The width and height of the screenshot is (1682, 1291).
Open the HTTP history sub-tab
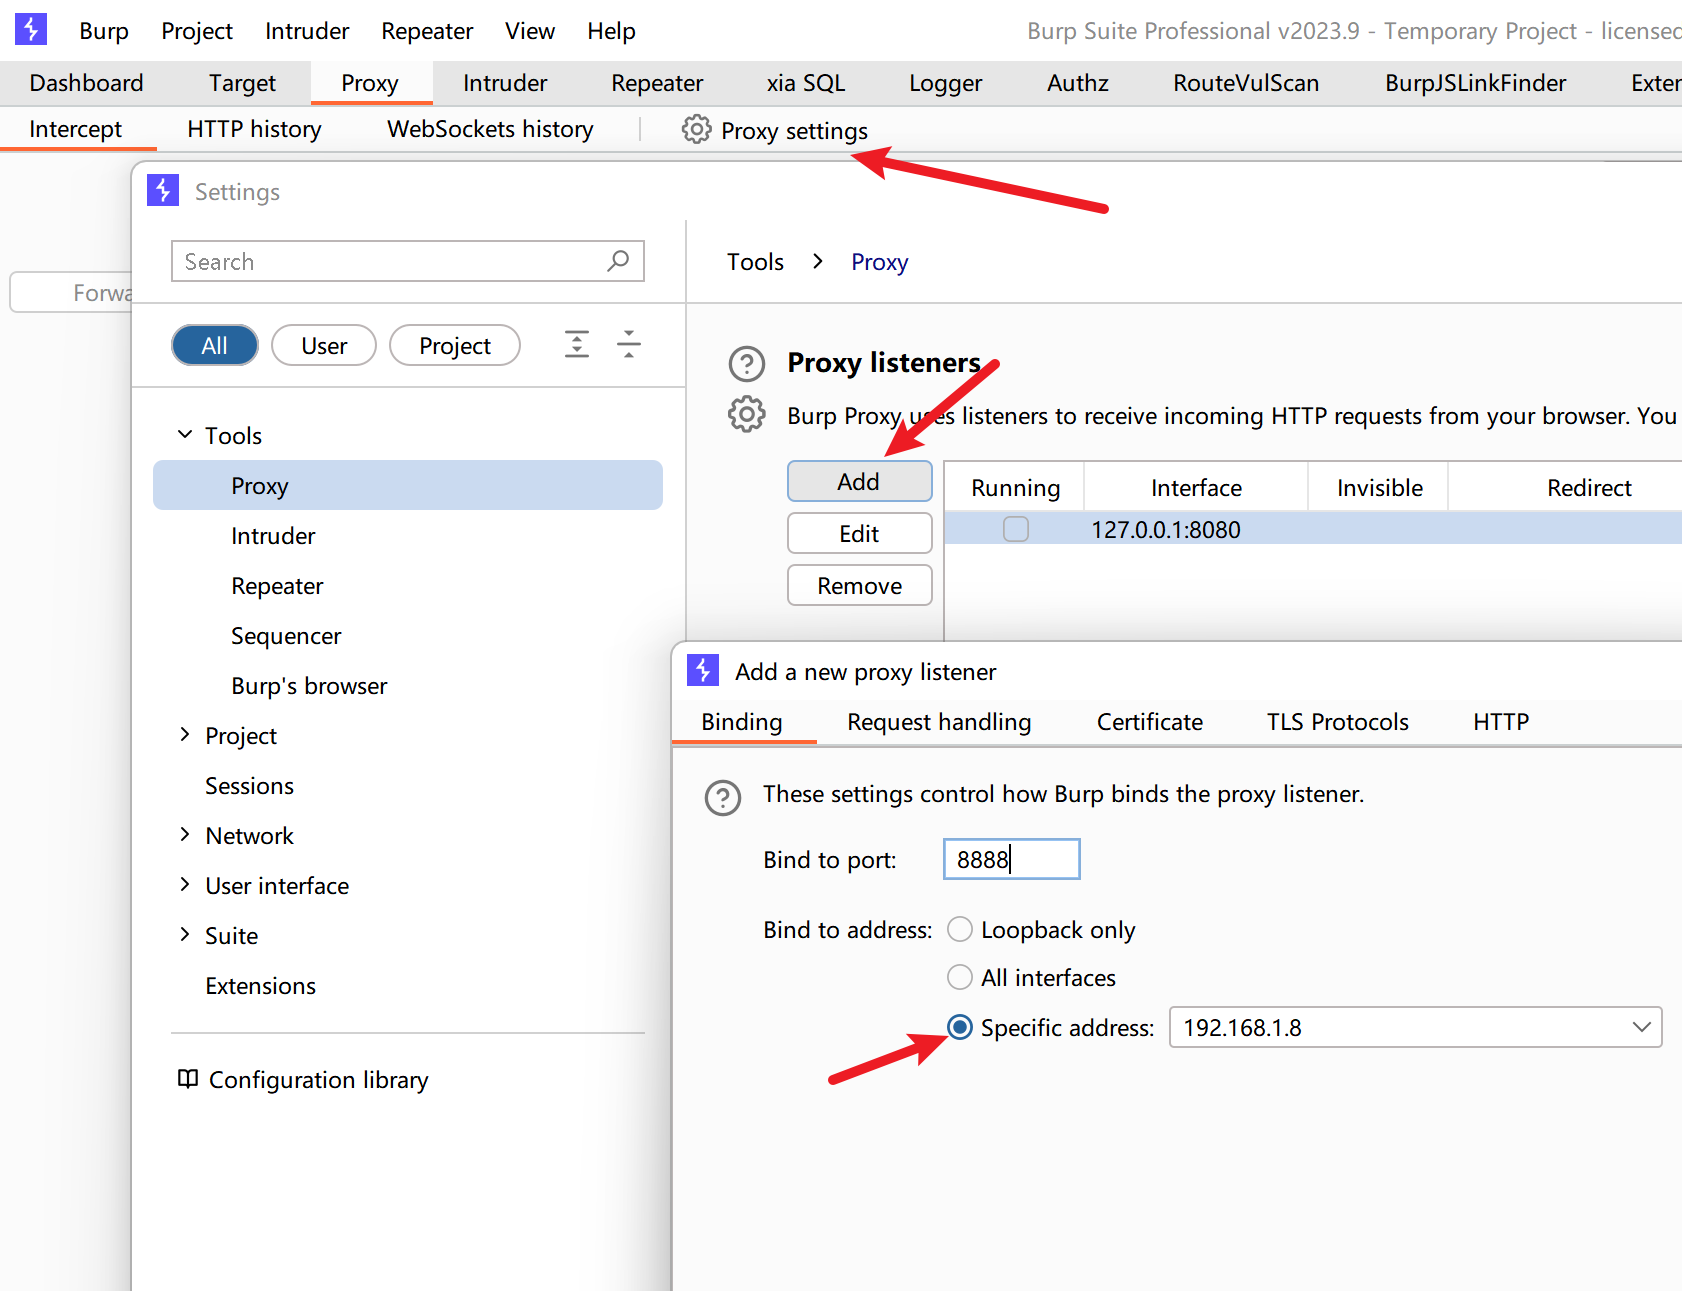(x=254, y=129)
